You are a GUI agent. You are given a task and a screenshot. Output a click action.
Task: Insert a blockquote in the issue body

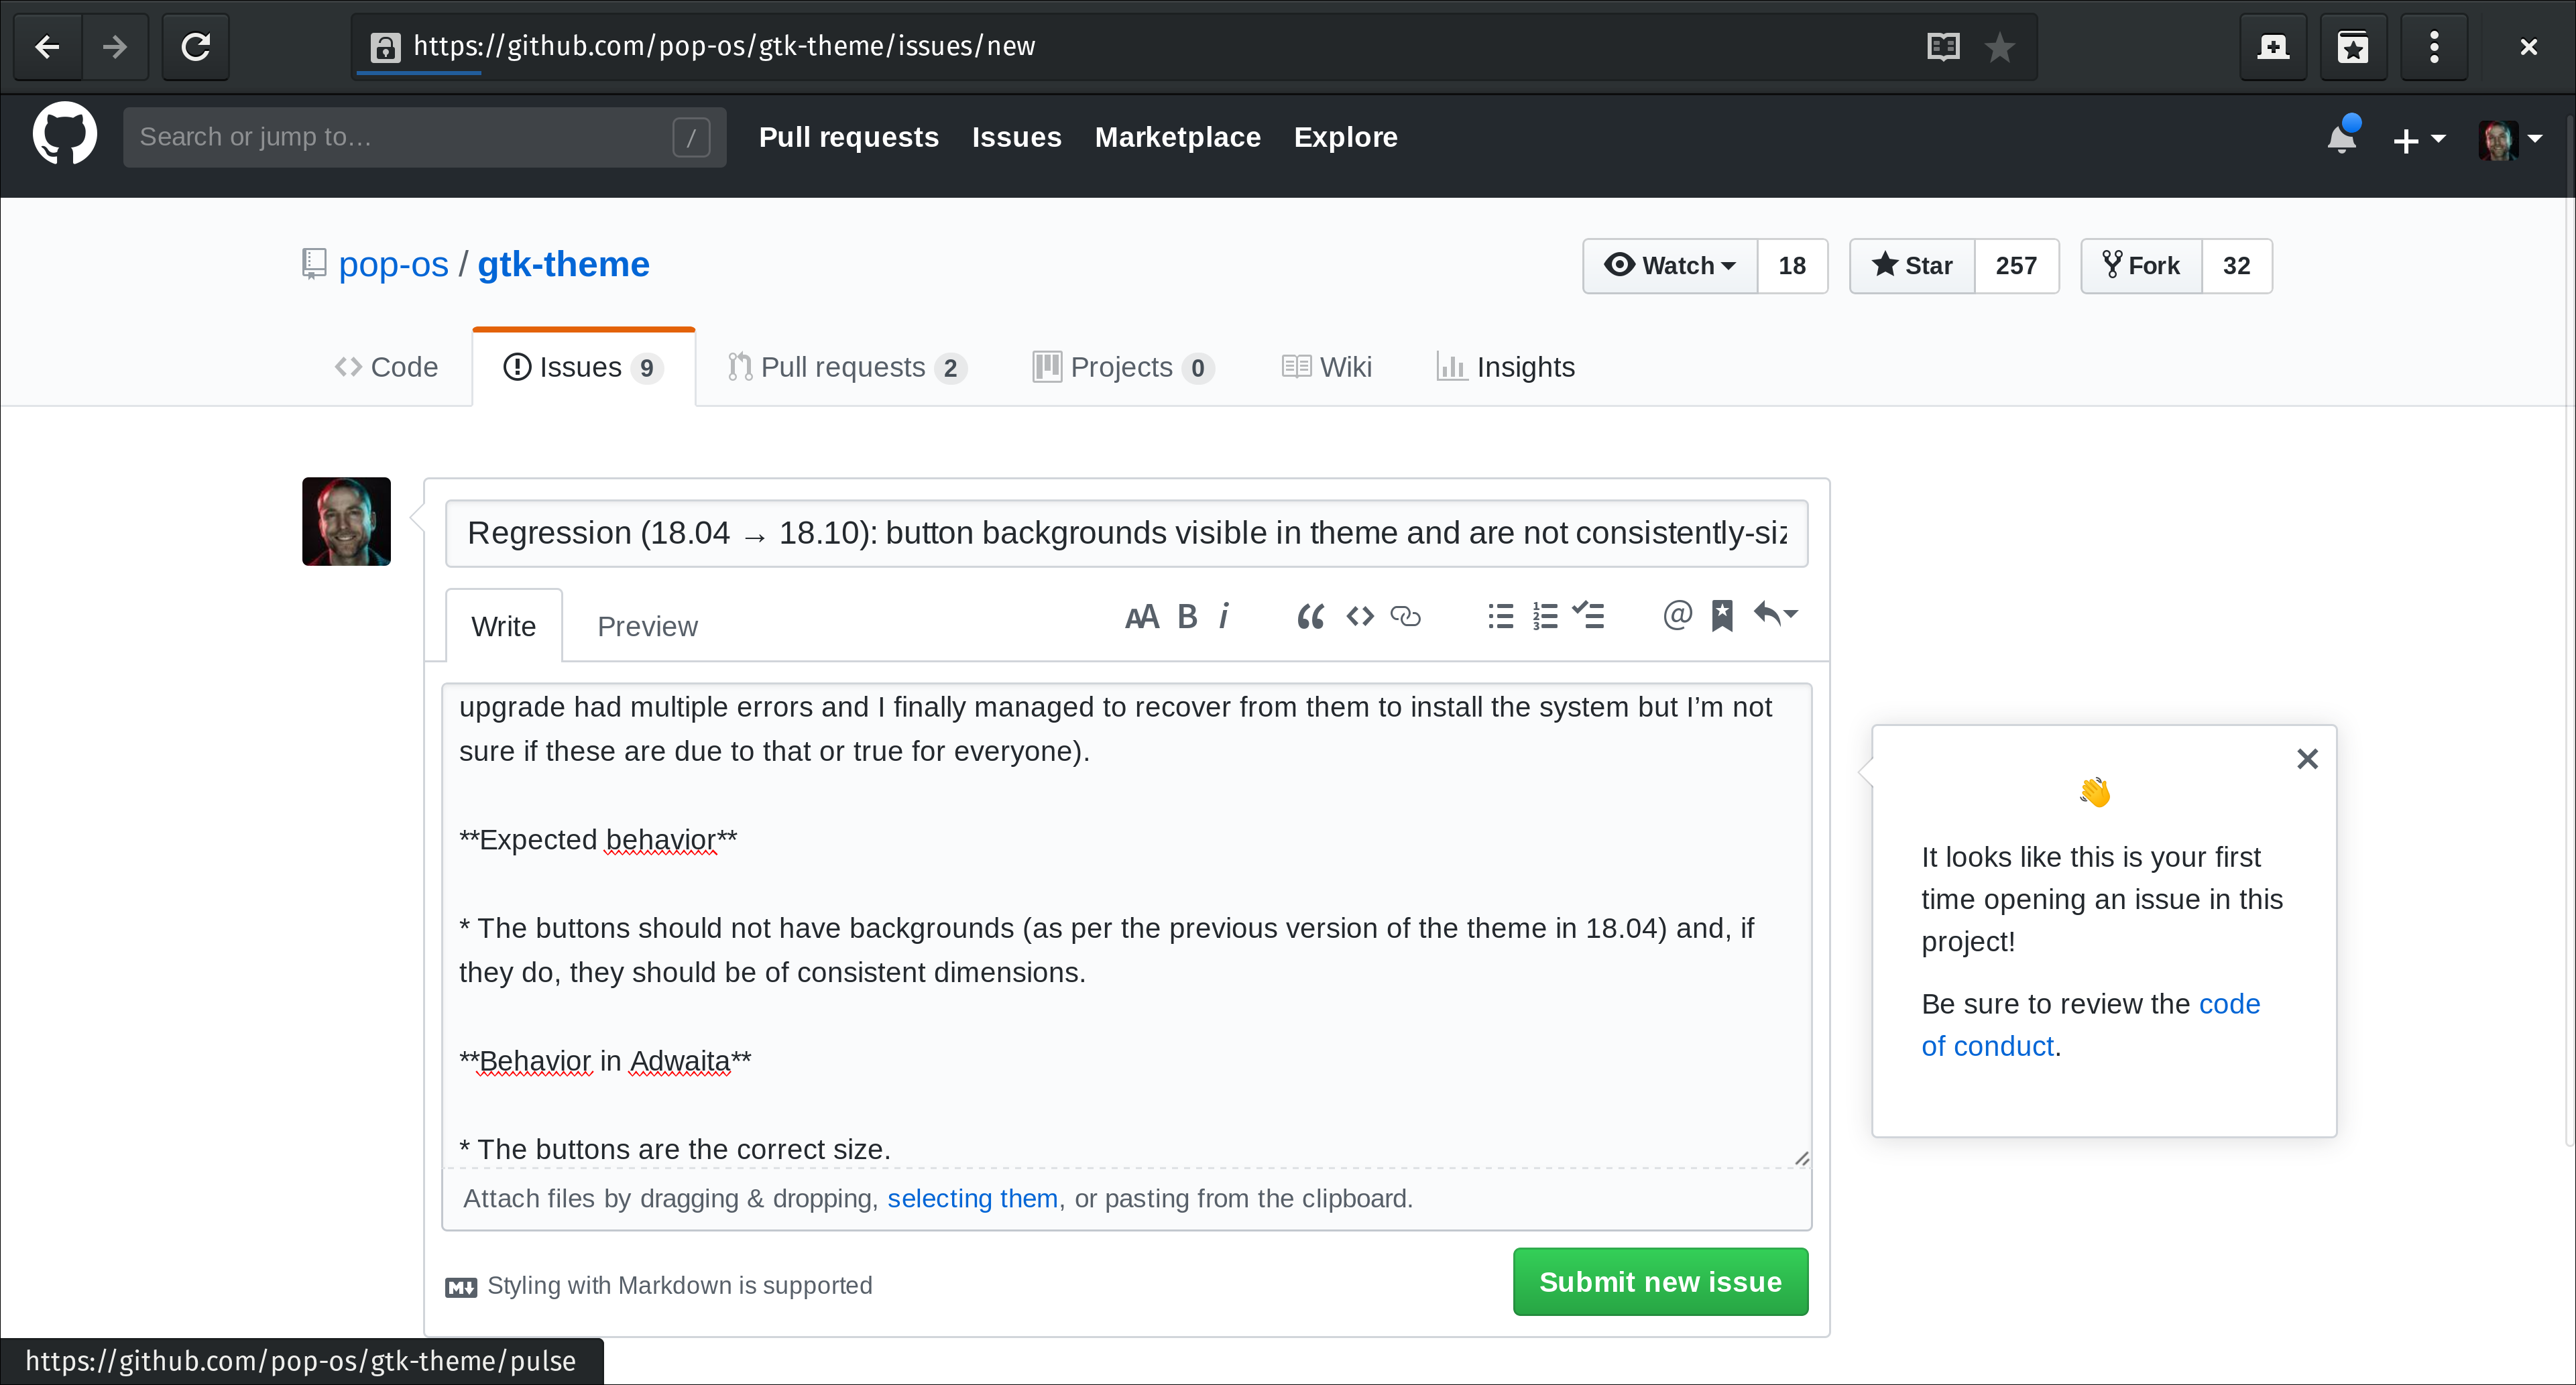(1310, 616)
